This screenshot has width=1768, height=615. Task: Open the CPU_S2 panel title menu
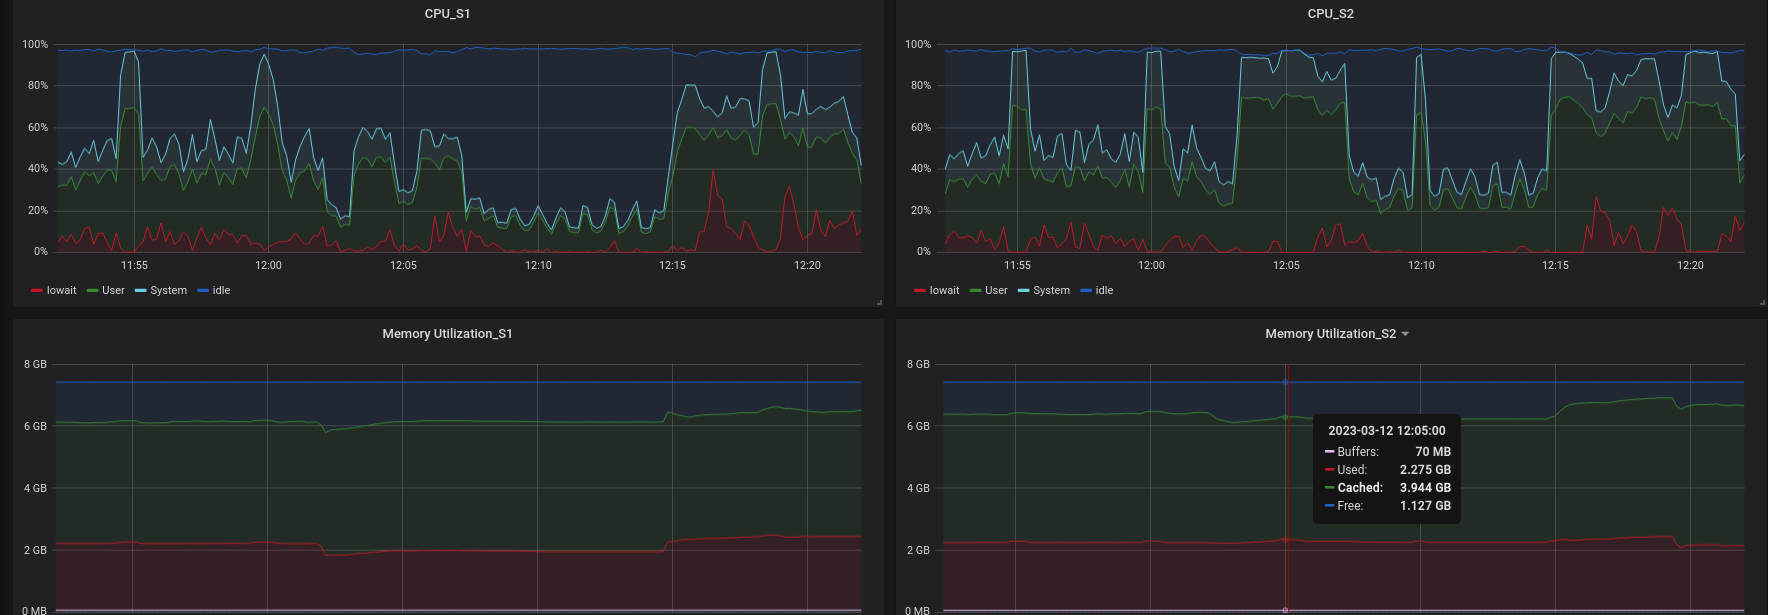coord(1330,14)
